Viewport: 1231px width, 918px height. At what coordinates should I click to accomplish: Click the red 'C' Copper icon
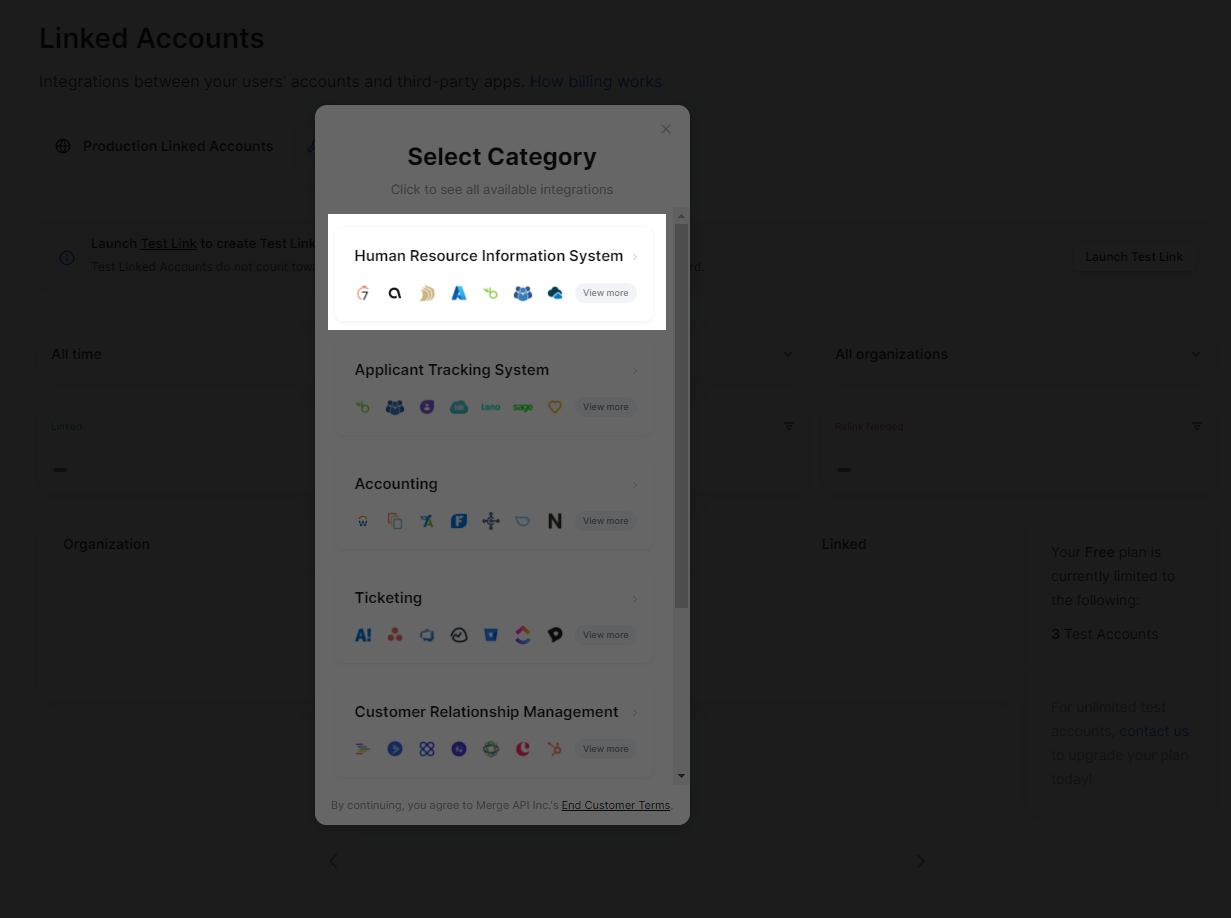[x=523, y=749]
